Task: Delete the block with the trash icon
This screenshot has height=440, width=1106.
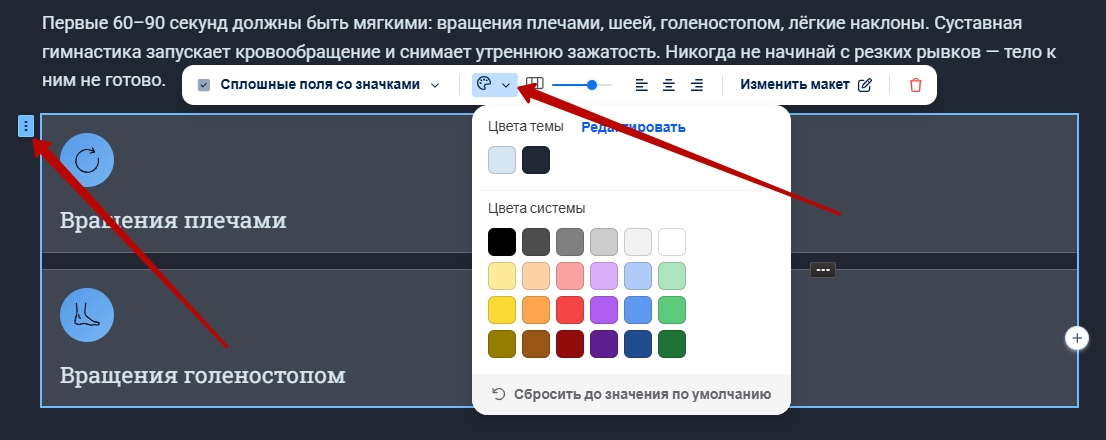Action: 915,85
